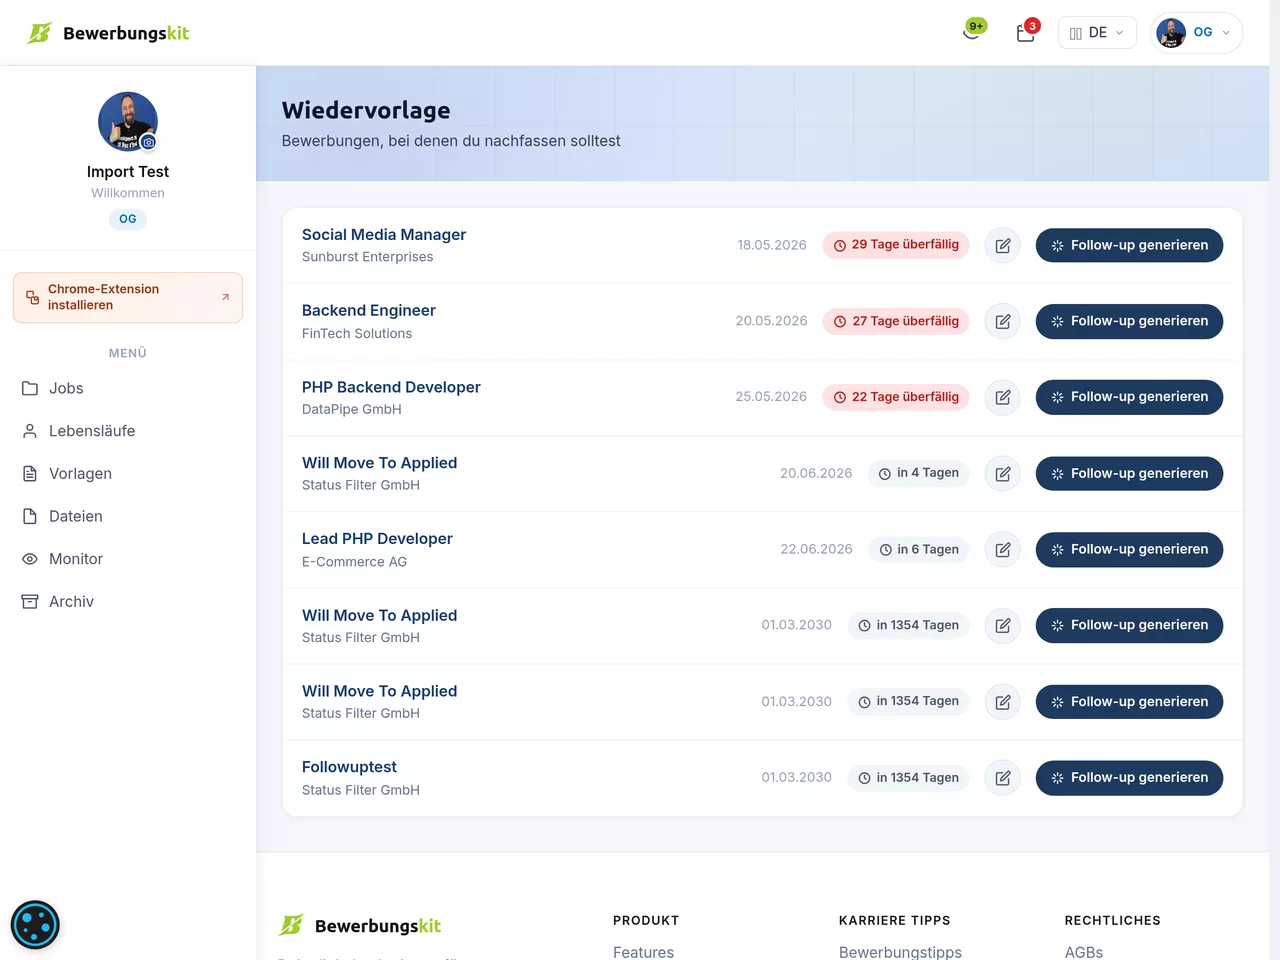Viewport: 1280px width, 960px height.
Task: Click edit icon for the 20.06.2026 entry
Action: [1003, 473]
